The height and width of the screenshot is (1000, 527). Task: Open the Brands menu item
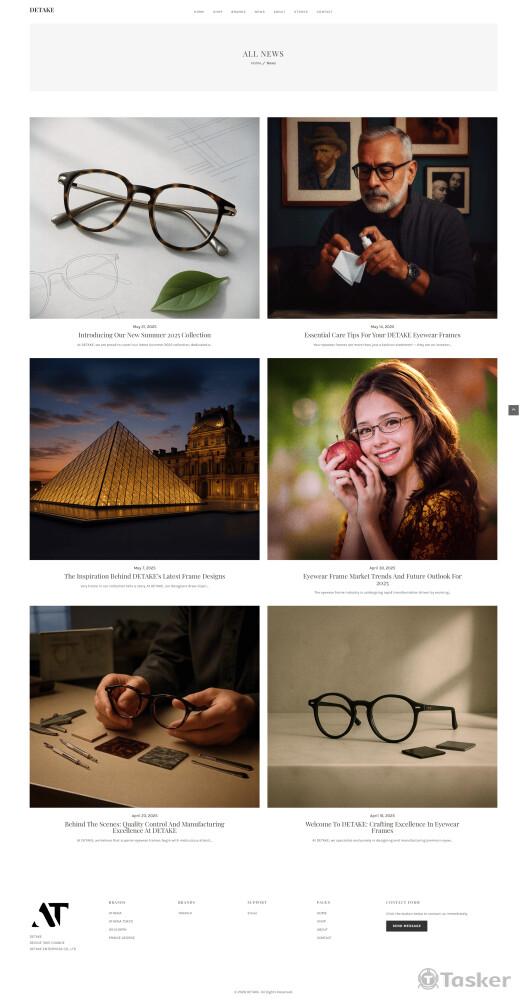238,11
